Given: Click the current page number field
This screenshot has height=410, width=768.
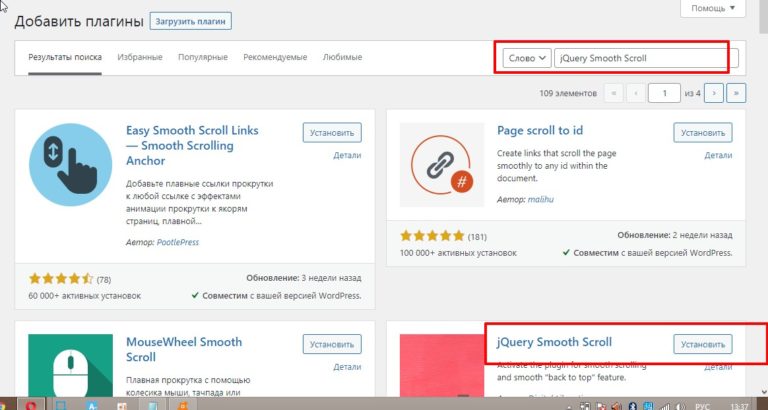Looking at the screenshot, I should (x=664, y=93).
